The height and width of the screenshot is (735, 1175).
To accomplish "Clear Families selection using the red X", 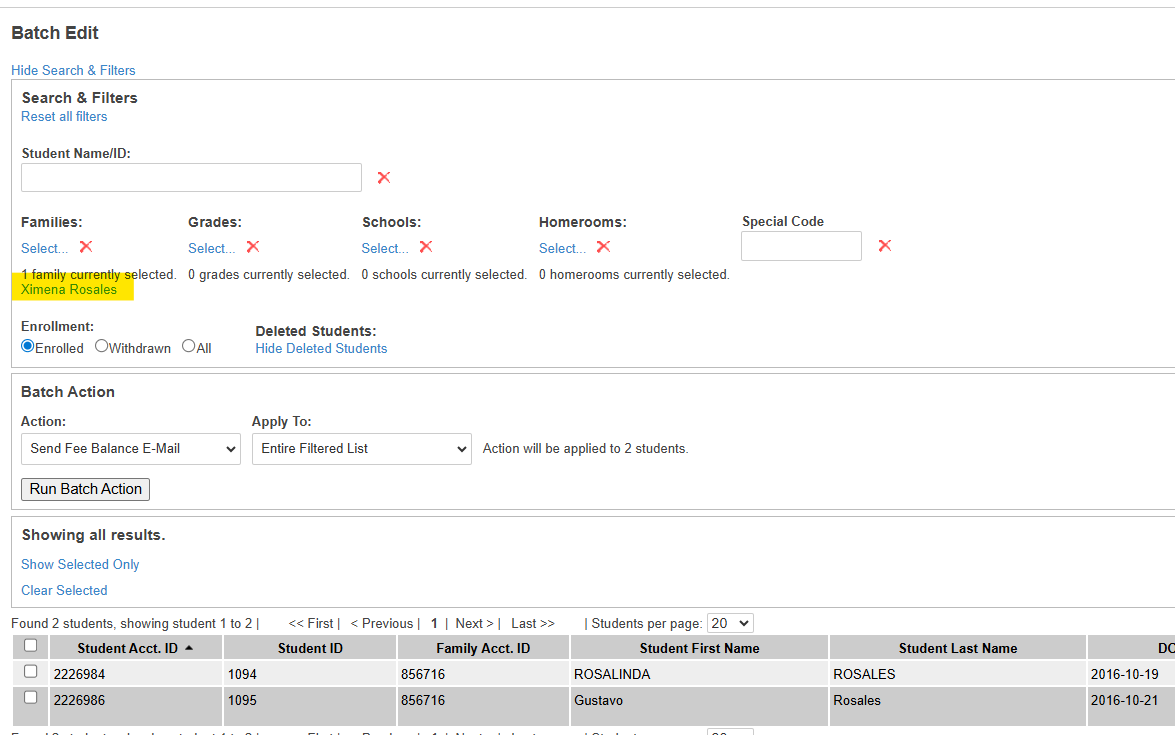I will tap(86, 247).
